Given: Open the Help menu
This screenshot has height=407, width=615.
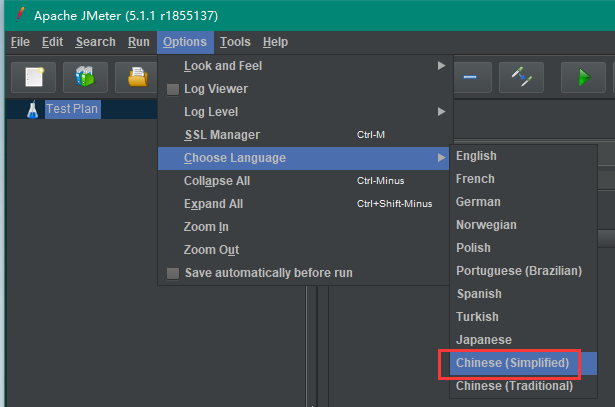Looking at the screenshot, I should click(x=275, y=42).
